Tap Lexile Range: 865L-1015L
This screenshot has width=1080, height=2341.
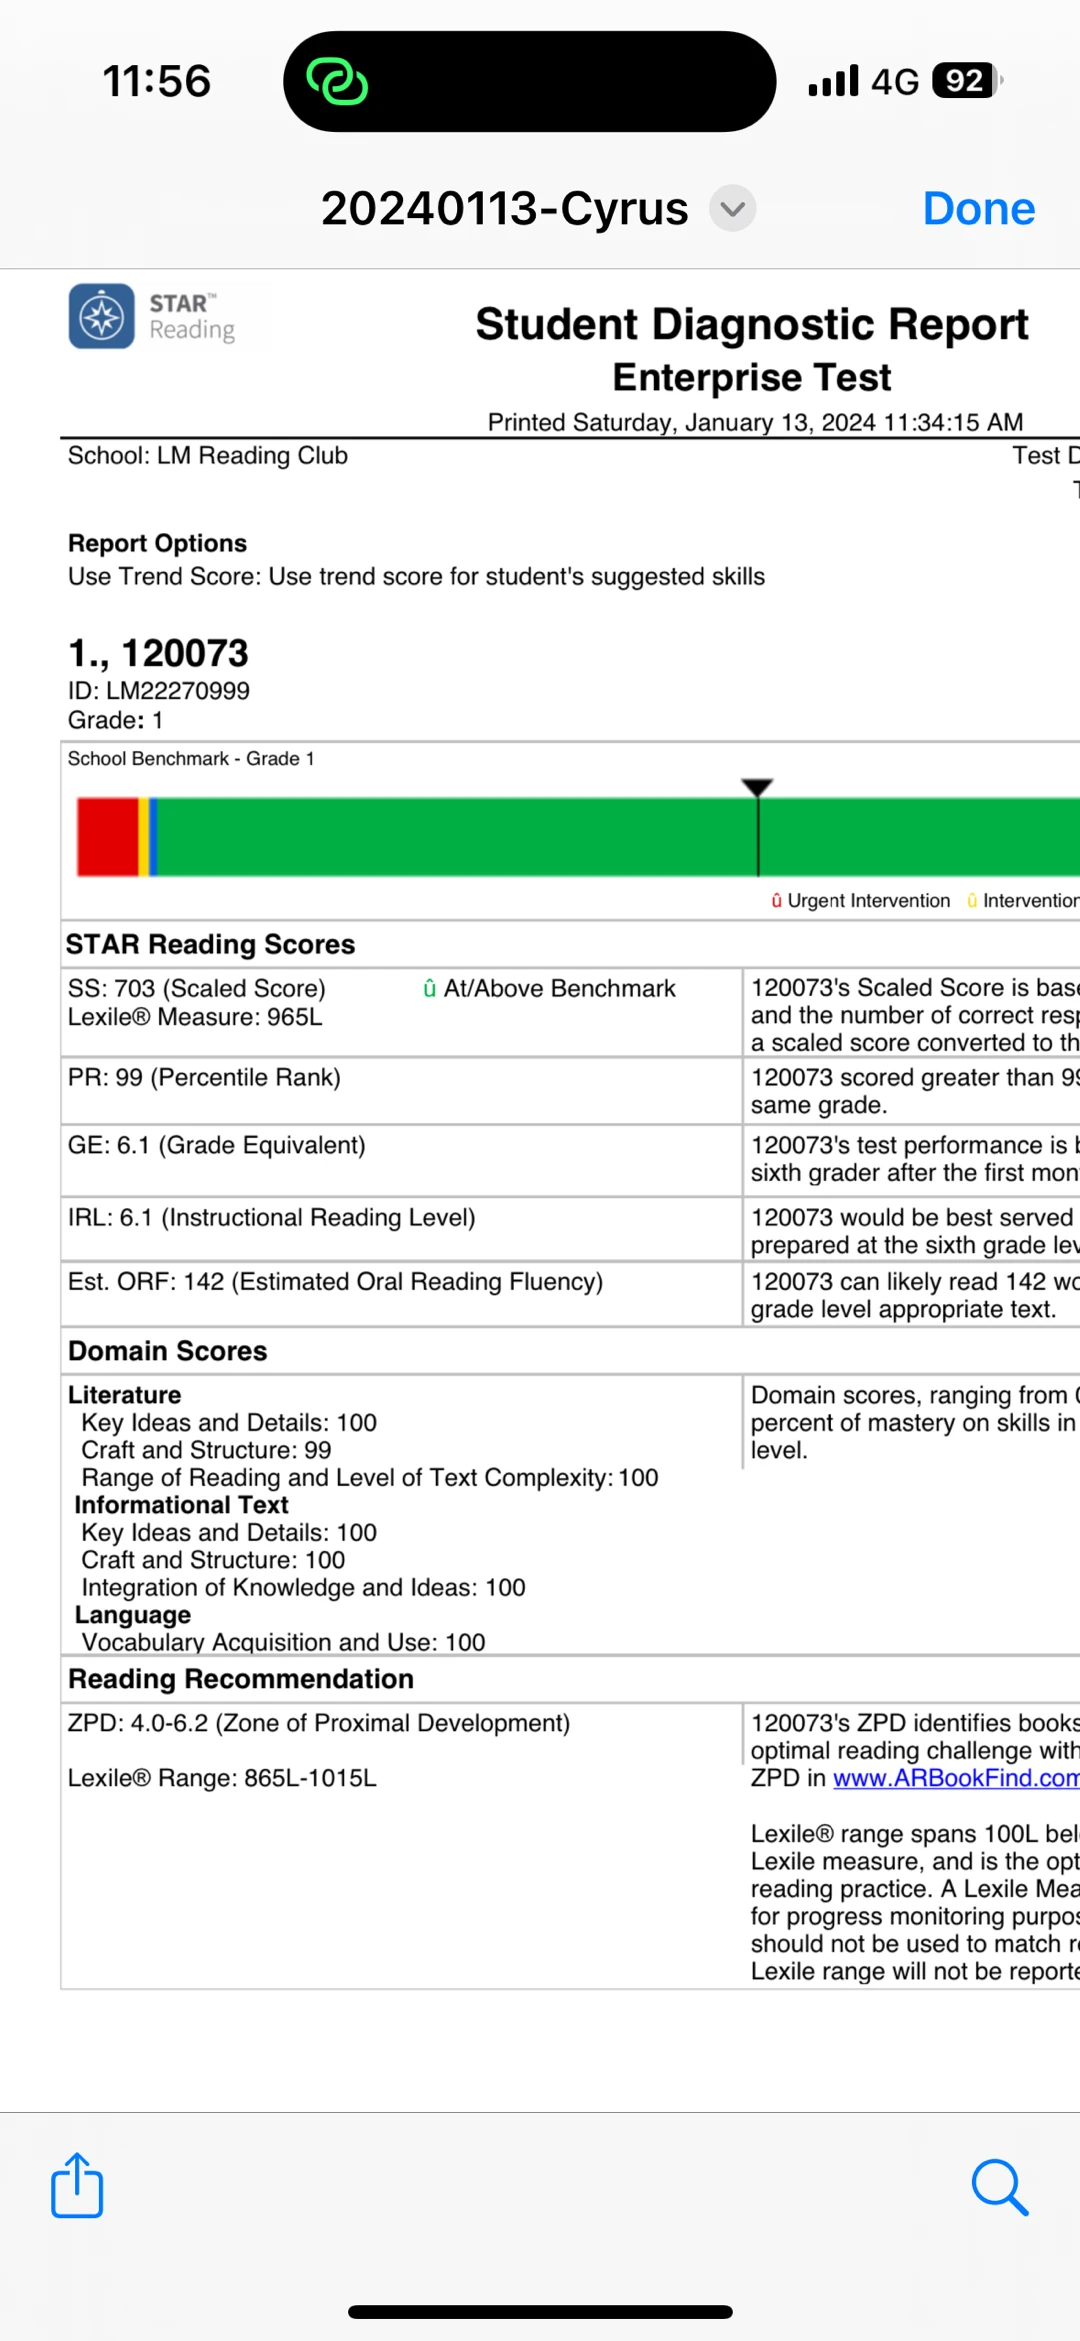[222, 1778]
